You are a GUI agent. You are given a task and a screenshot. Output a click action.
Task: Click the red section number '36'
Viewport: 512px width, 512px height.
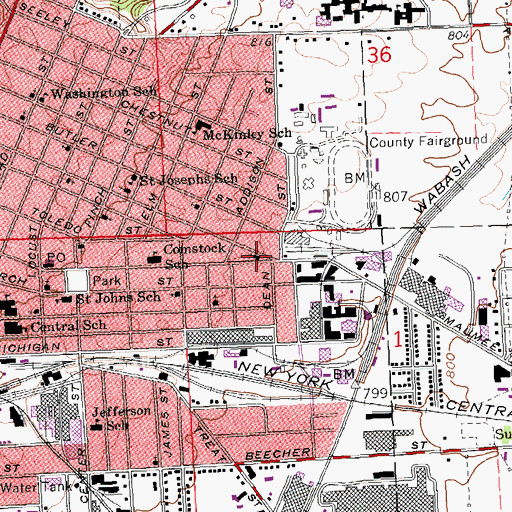[x=379, y=55]
